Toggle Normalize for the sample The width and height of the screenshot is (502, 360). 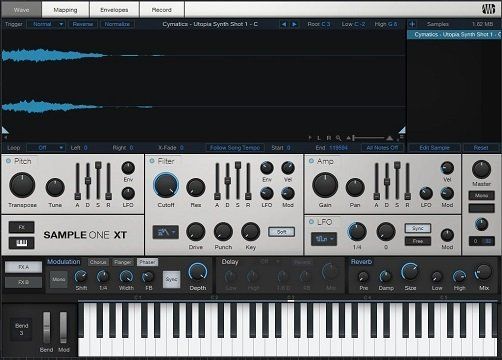tap(117, 24)
